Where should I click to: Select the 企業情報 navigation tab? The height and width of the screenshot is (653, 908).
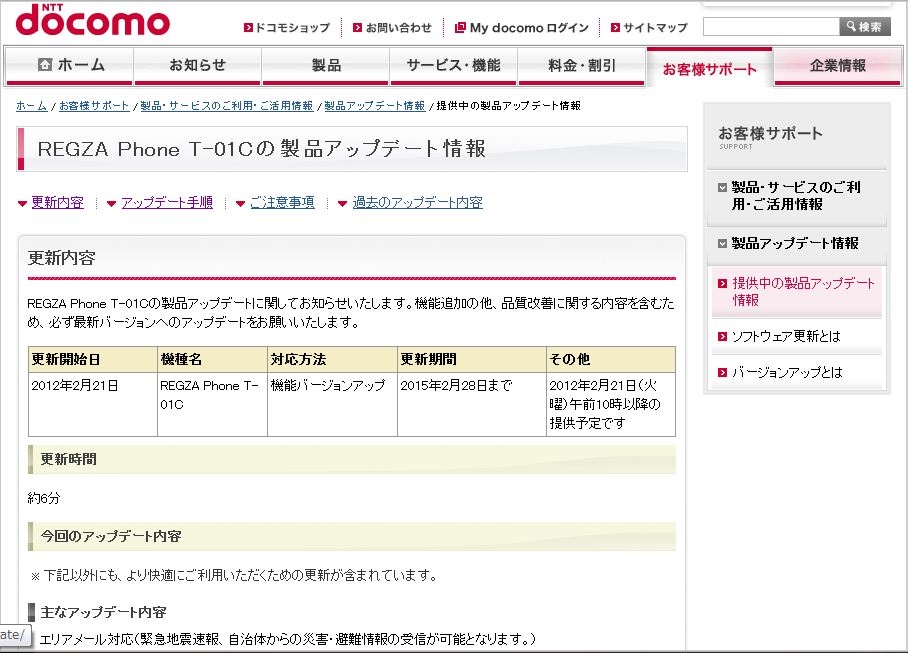pos(838,65)
